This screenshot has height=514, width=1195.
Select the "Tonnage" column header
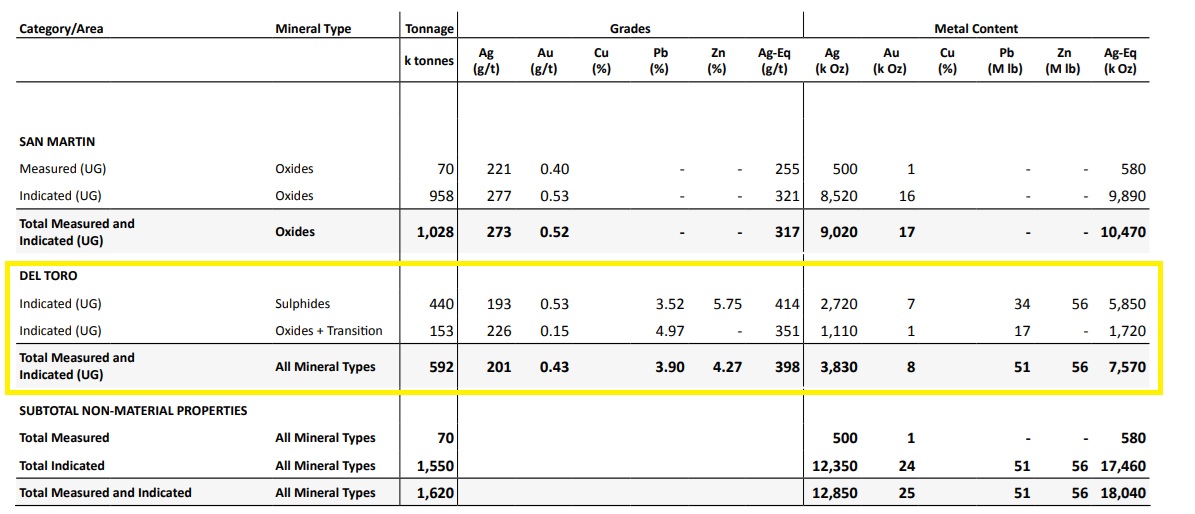click(429, 29)
